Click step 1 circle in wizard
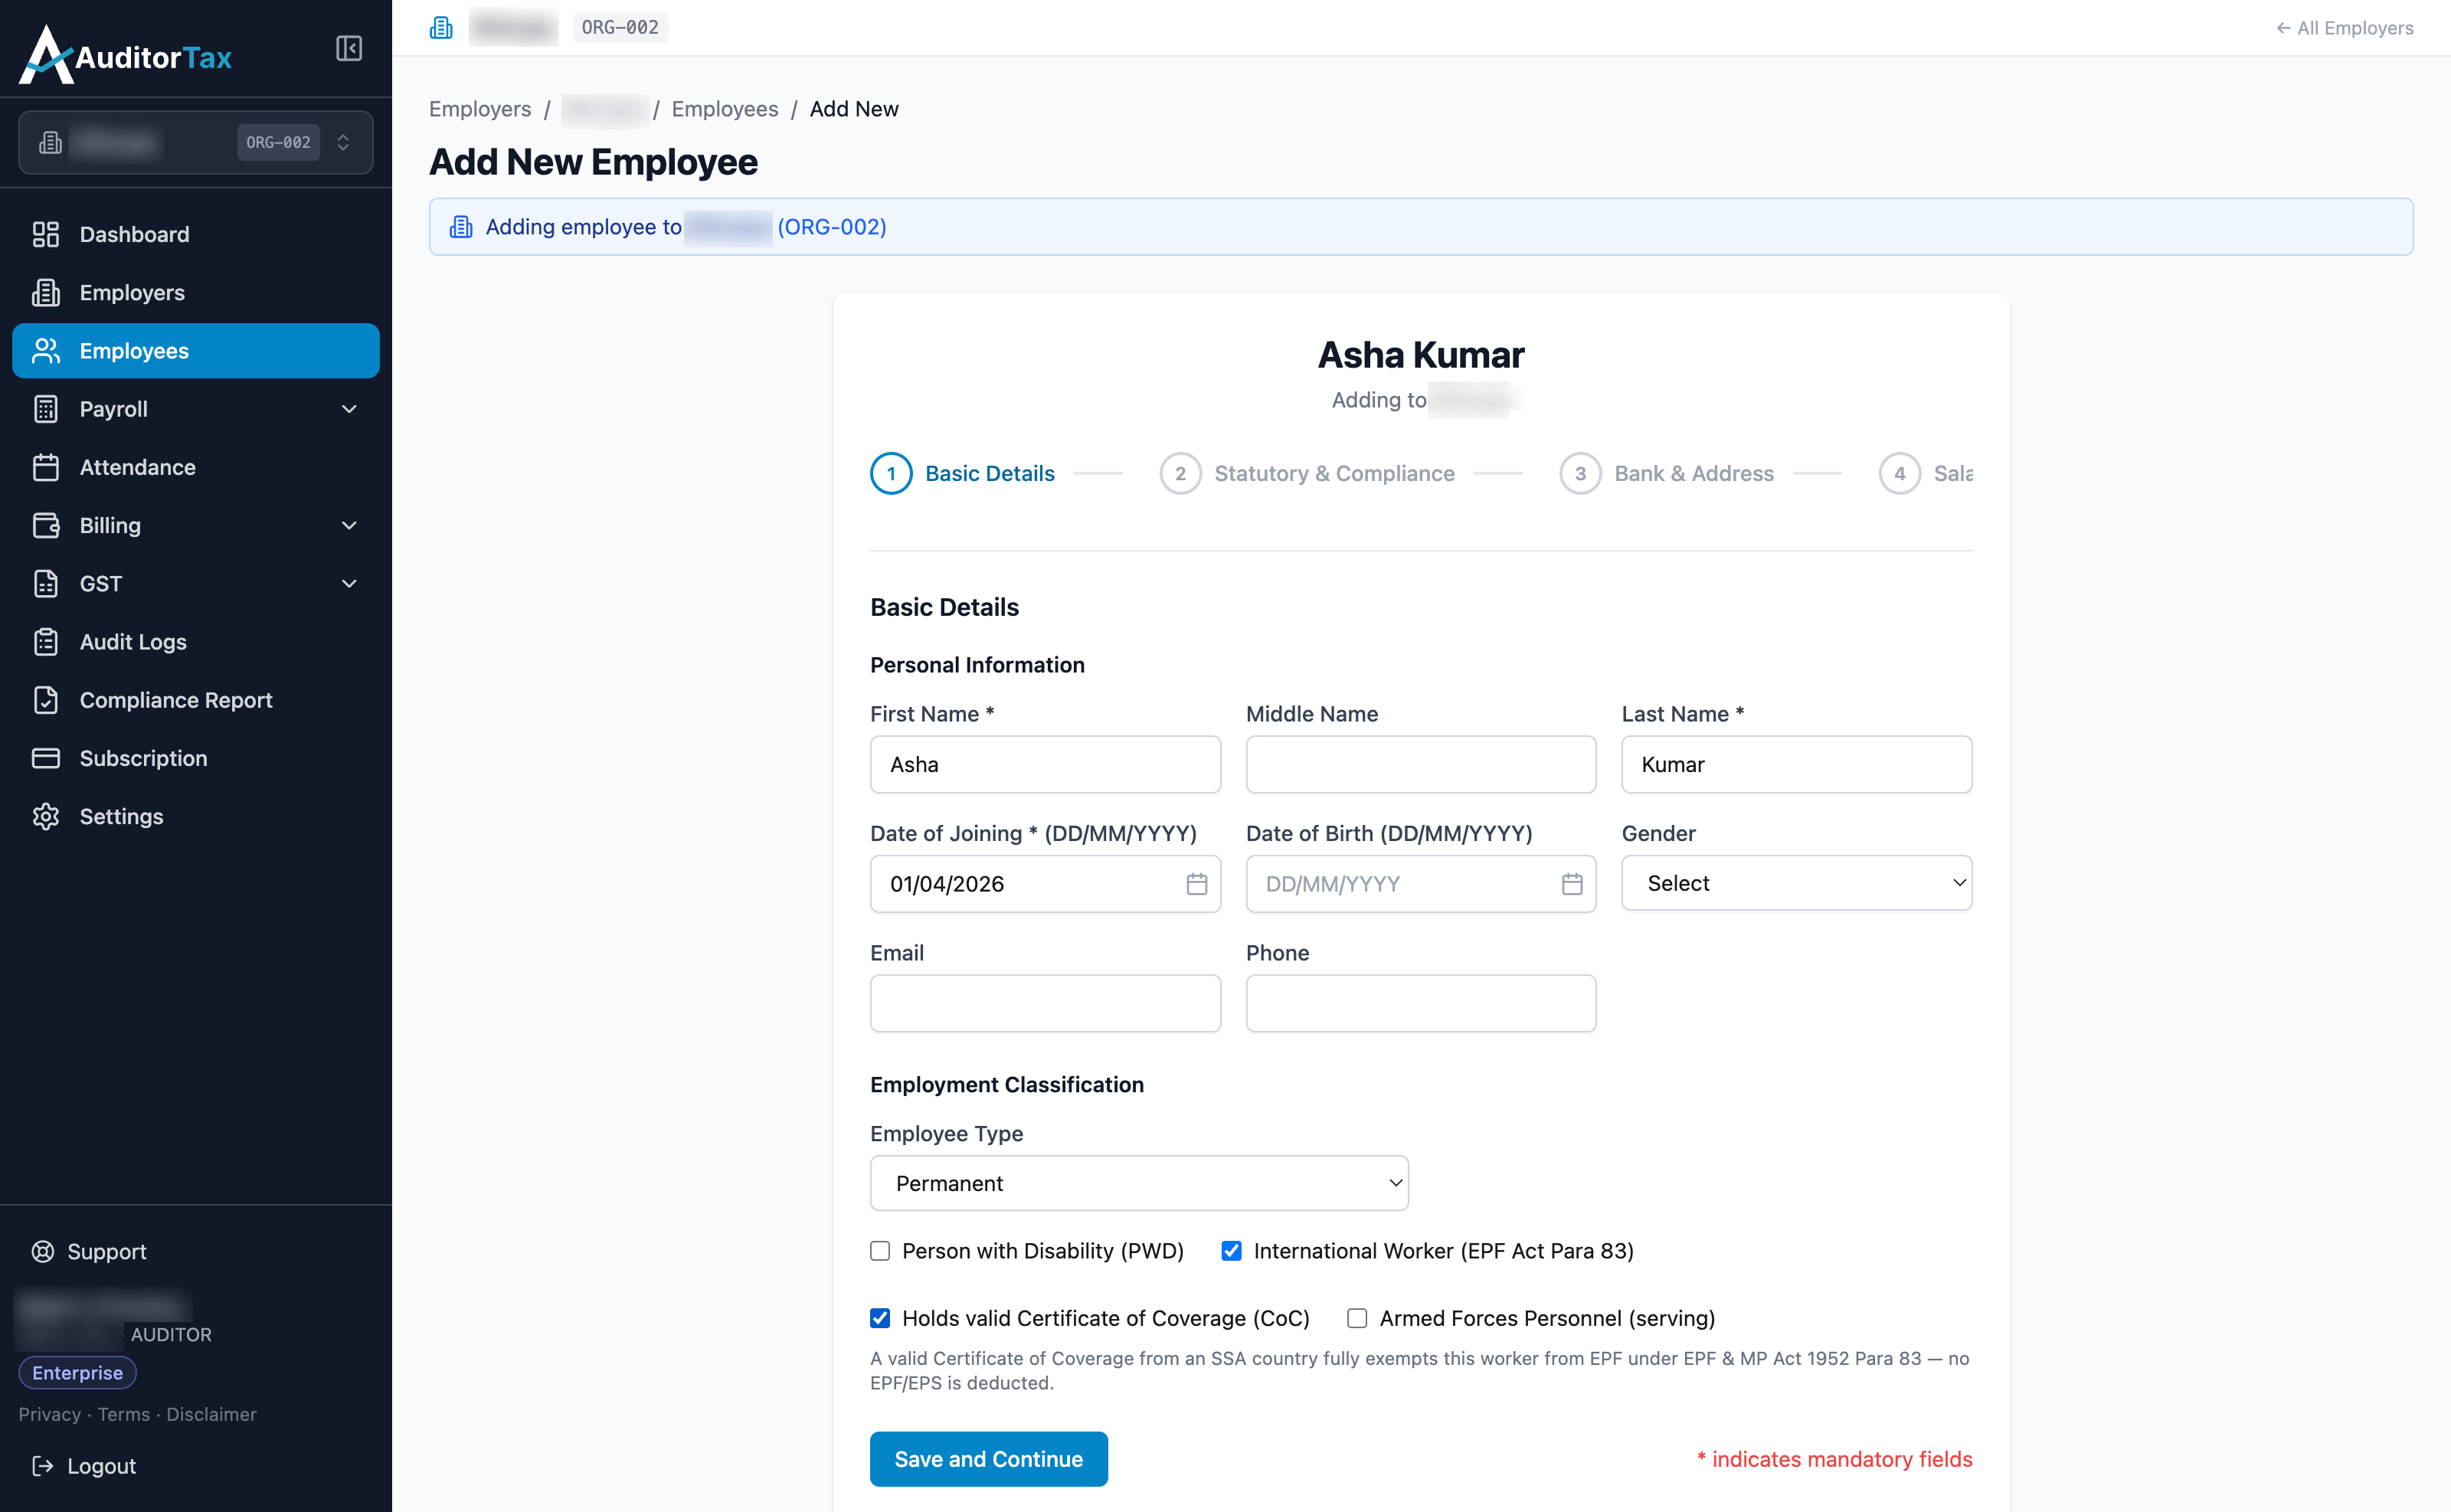This screenshot has height=1512, width=2451. click(891, 473)
